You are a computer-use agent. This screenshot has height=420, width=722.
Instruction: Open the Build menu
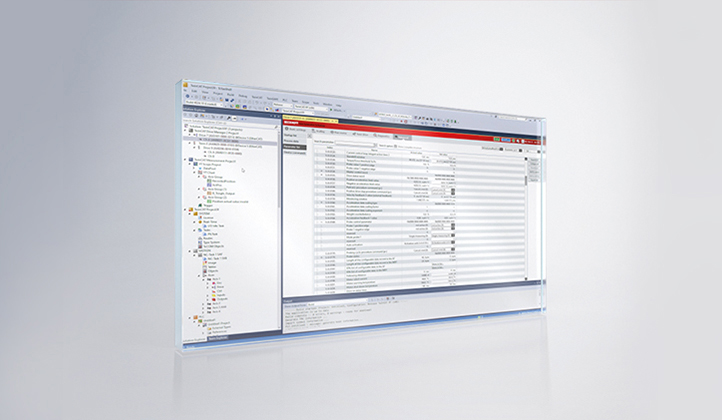click(x=231, y=94)
